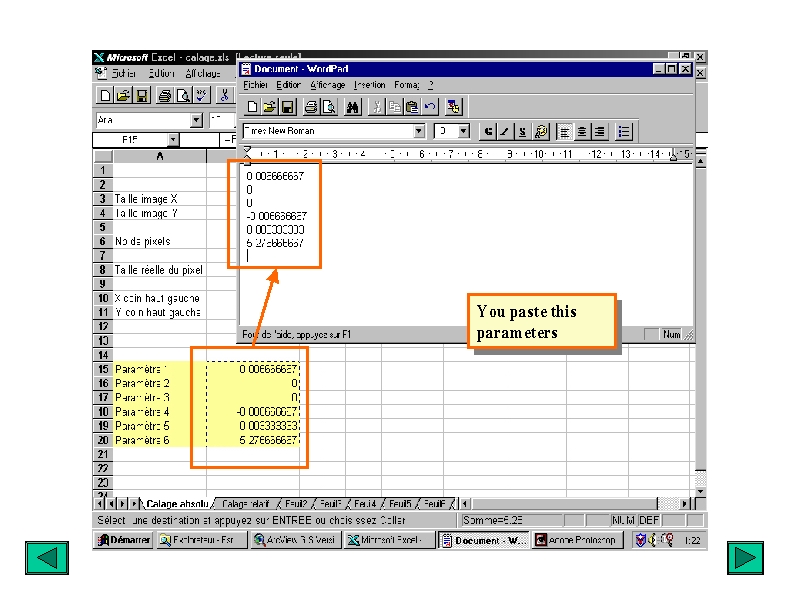Switch to Feuil5 sheet tab
The height and width of the screenshot is (600, 800).
400,504
